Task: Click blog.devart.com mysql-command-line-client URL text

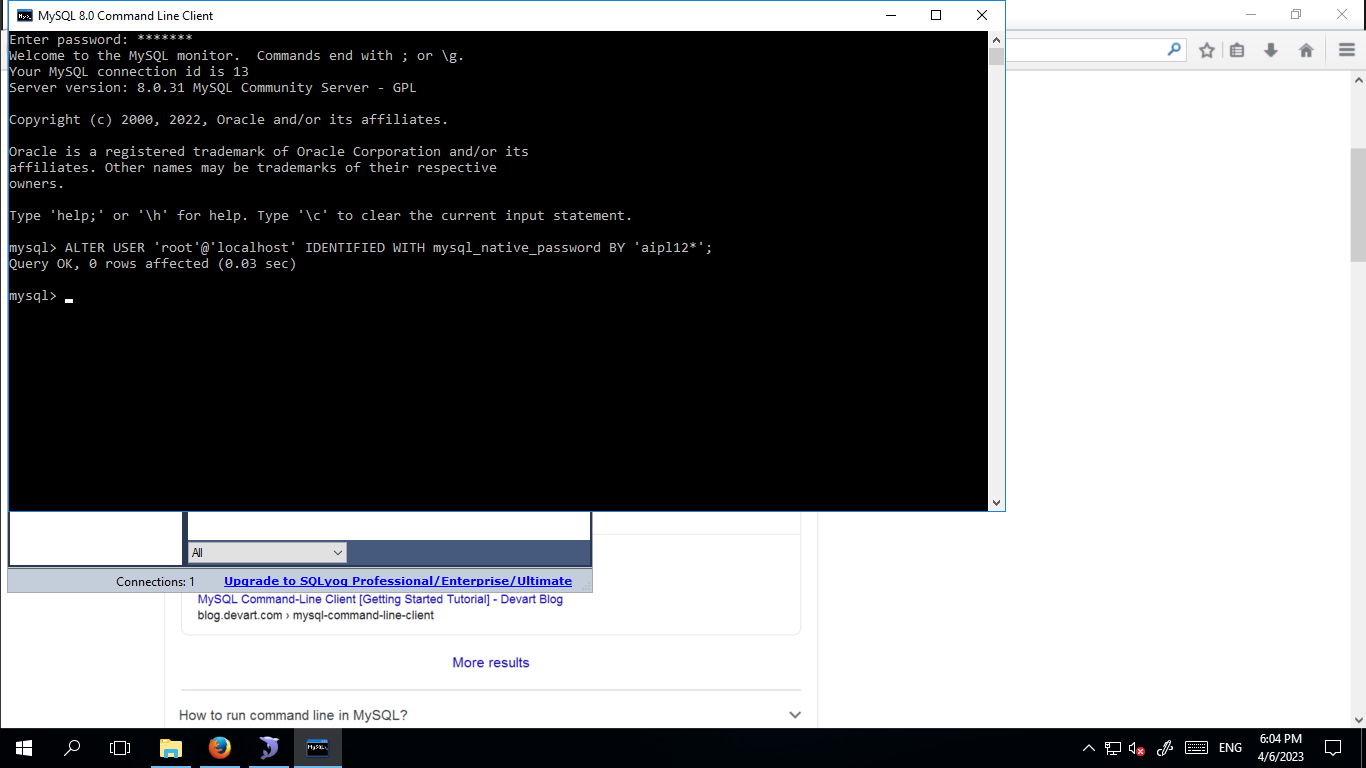Action: 316,615
